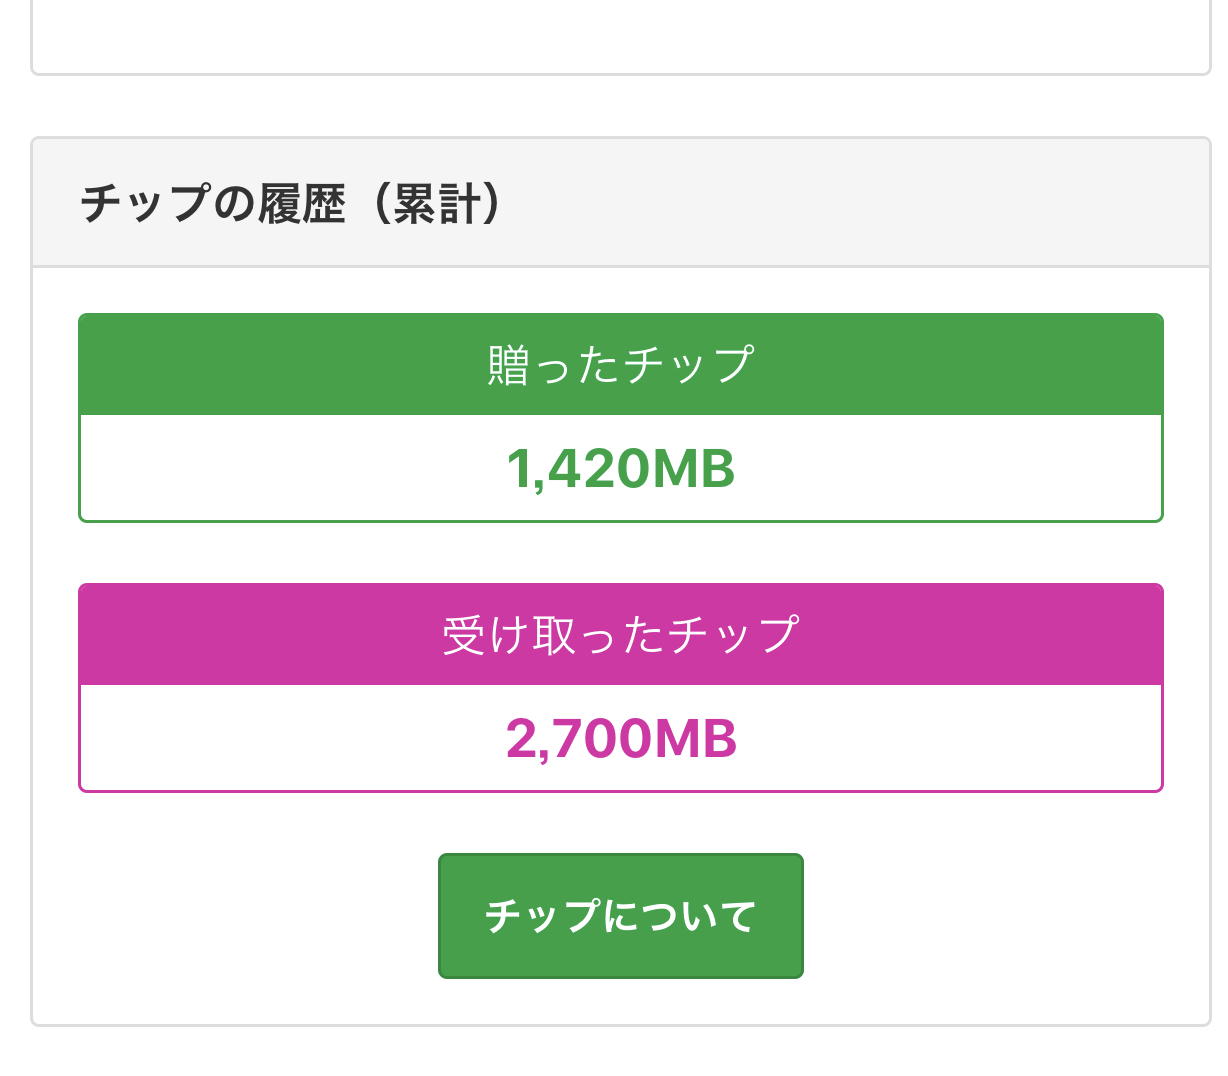Click the 1,420MB sent chips amount
Viewport: 1228px width, 1076px height.
point(620,468)
